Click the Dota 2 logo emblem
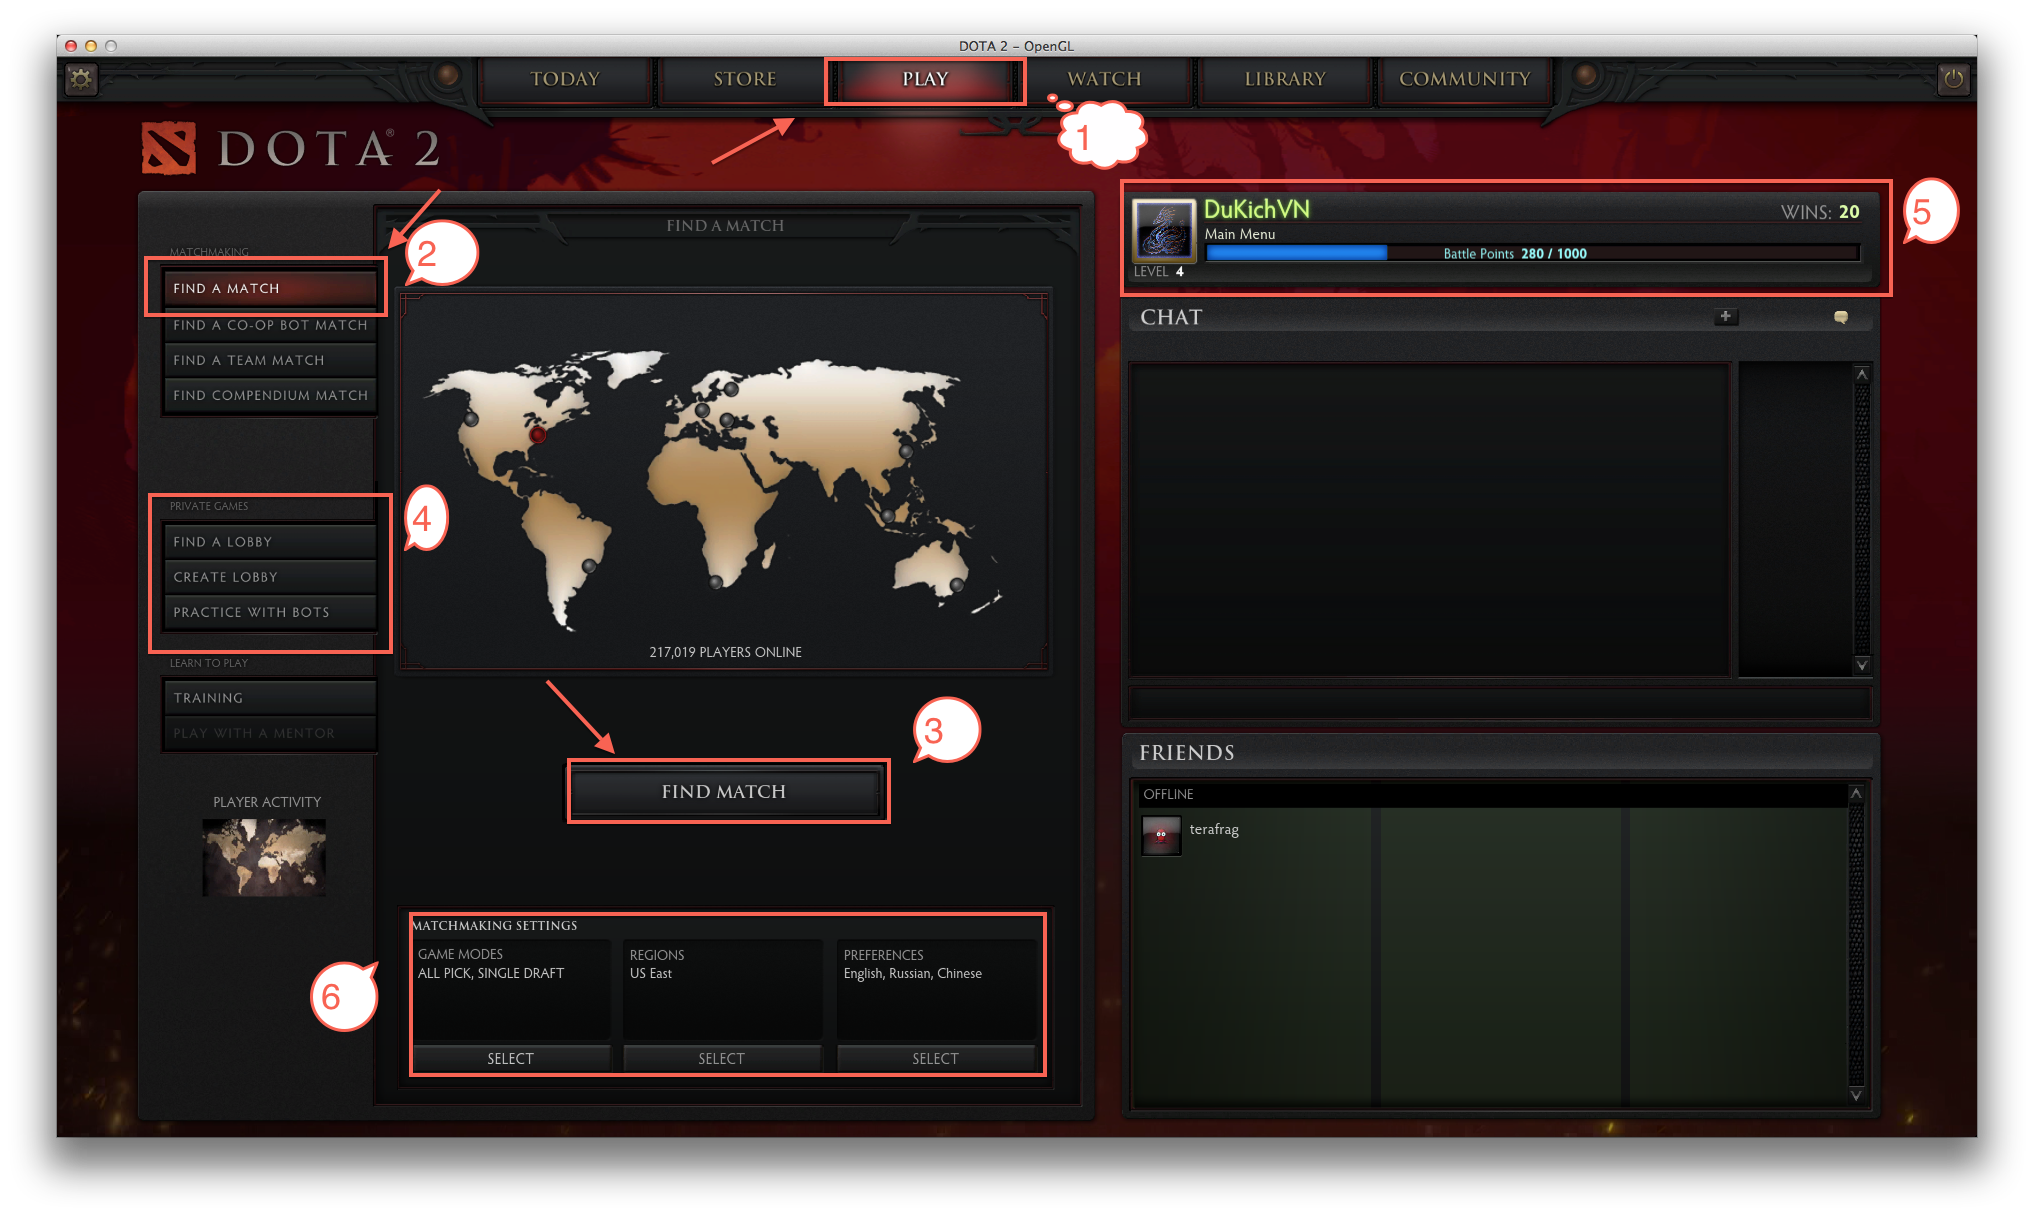2034x1216 pixels. pyautogui.click(x=168, y=149)
